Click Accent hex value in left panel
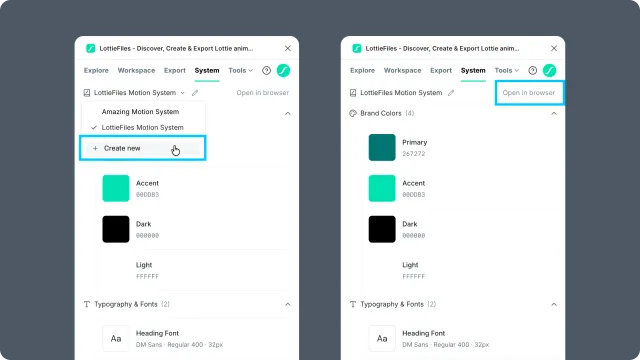The width and height of the screenshot is (640, 360). tap(147, 195)
